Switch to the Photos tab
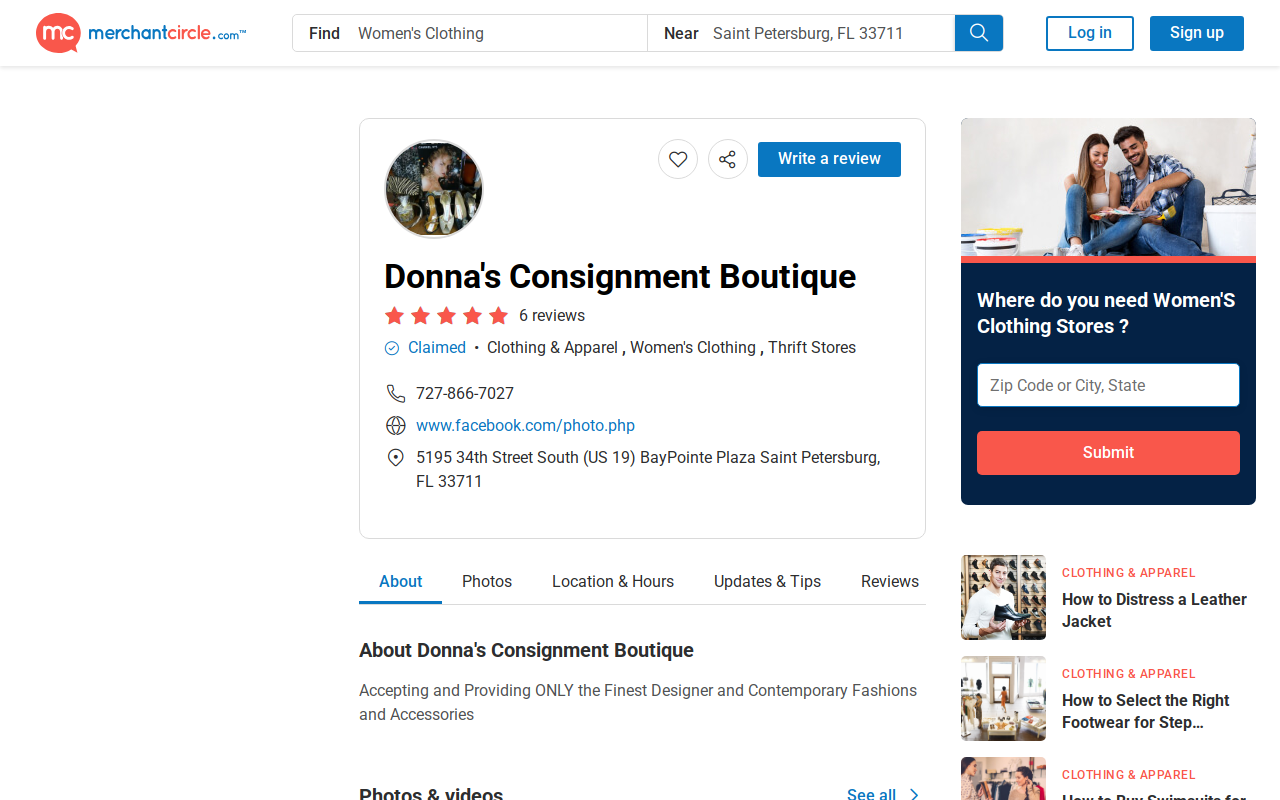Image resolution: width=1280 pixels, height=800 pixels. pos(487,581)
